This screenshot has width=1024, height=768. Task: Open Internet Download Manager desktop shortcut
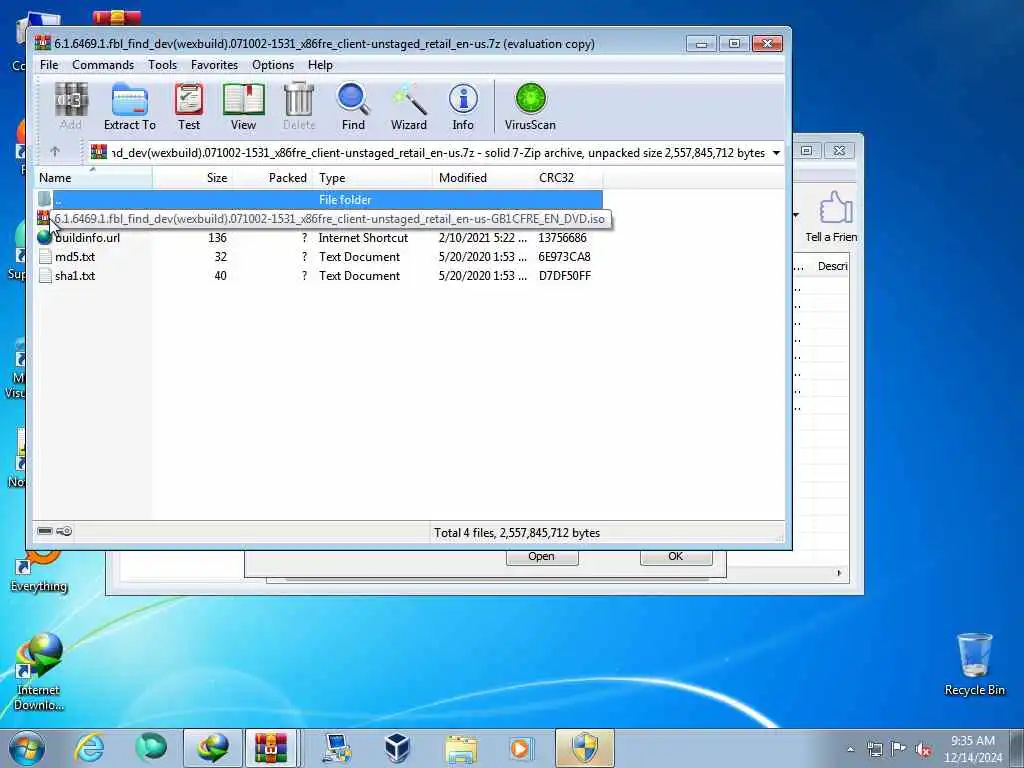pos(39,672)
